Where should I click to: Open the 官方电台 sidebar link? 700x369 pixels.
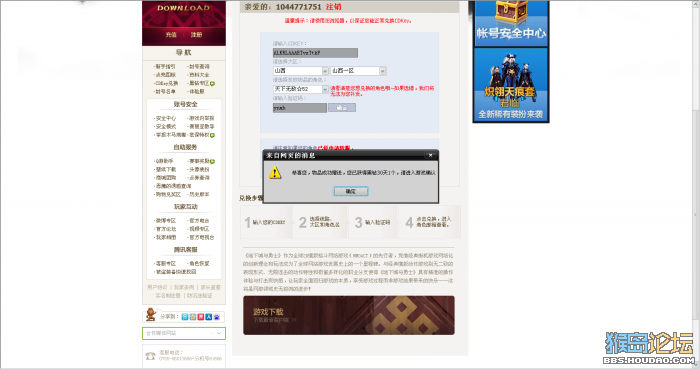coord(199,220)
